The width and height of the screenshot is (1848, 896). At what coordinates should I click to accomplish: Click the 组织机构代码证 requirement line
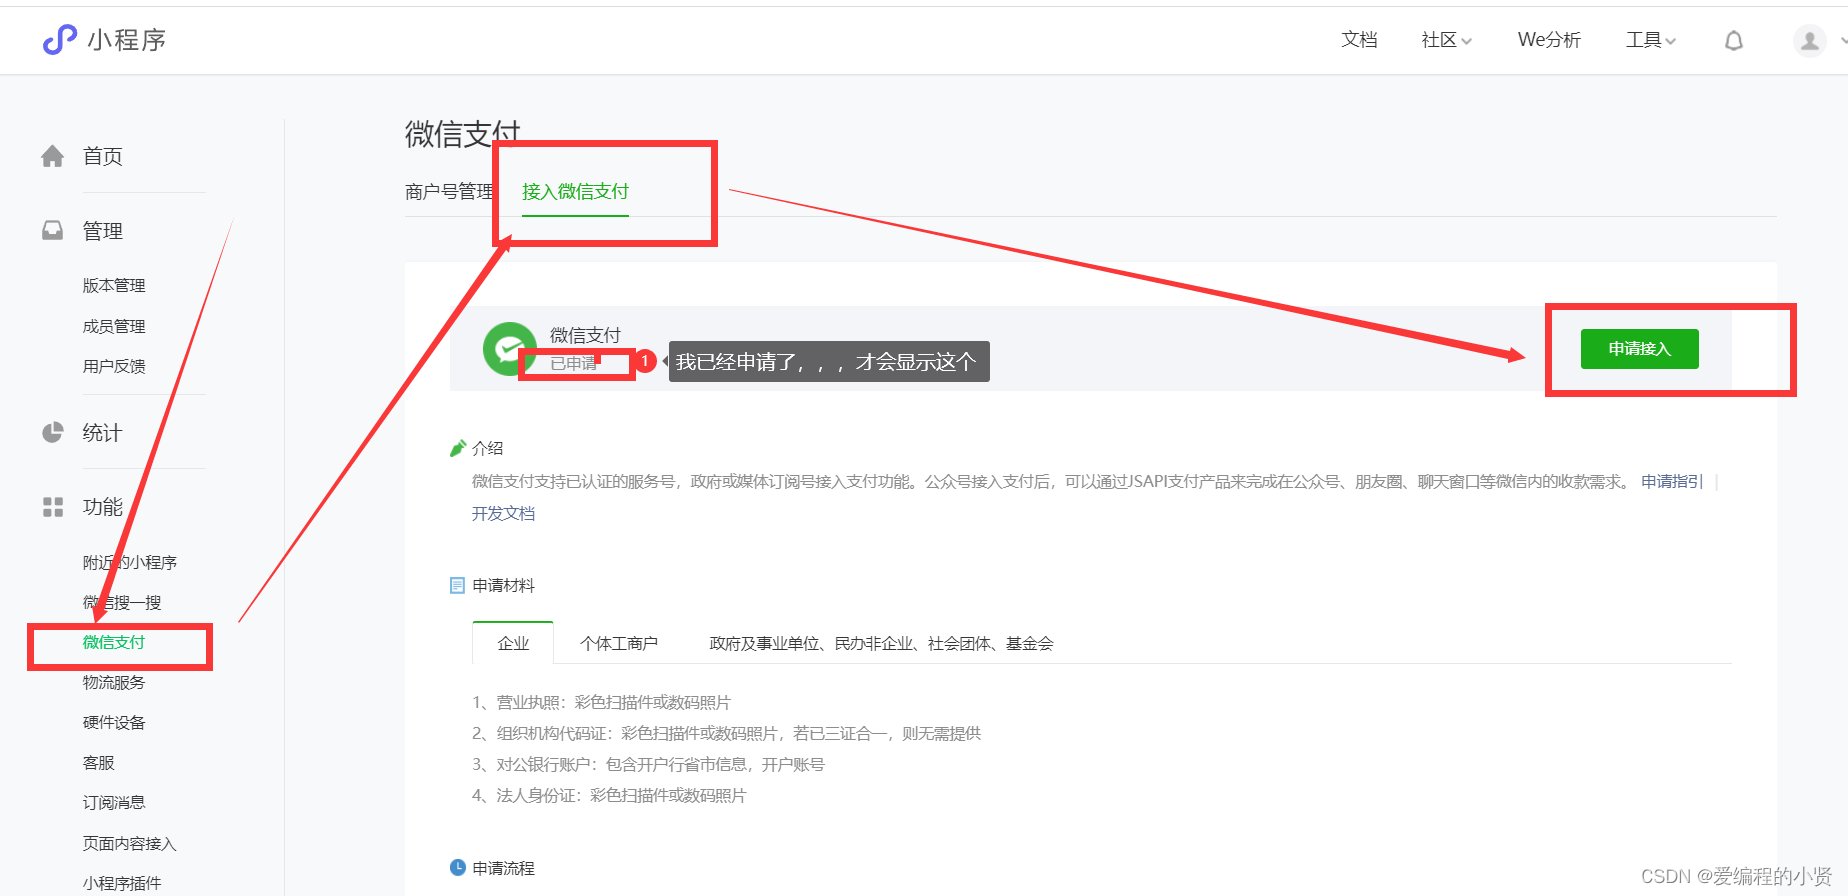coord(726,733)
